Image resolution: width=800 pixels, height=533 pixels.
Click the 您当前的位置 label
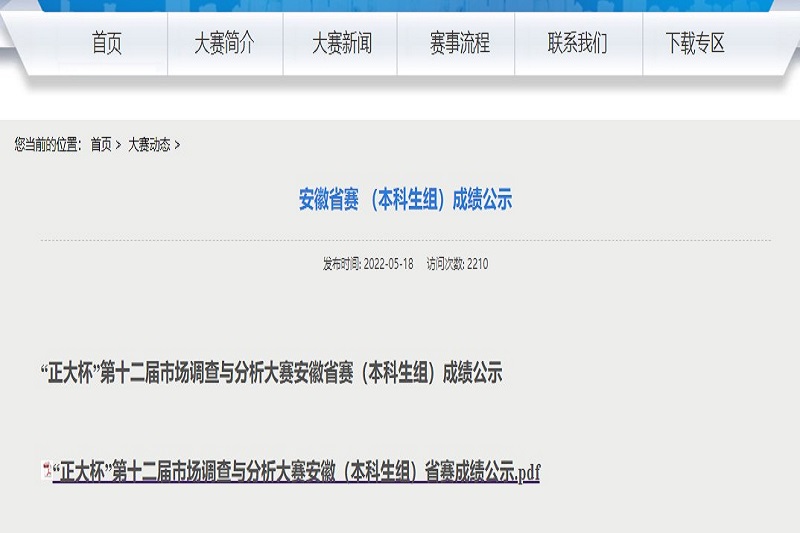point(48,145)
